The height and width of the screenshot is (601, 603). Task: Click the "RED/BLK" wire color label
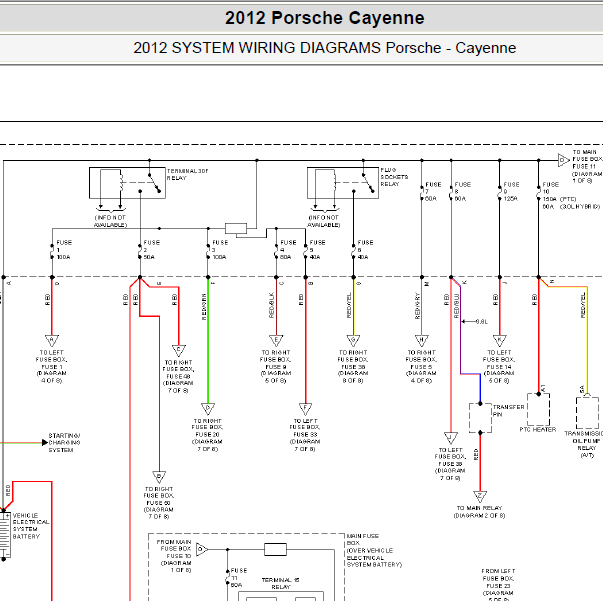pyautogui.click(x=272, y=305)
